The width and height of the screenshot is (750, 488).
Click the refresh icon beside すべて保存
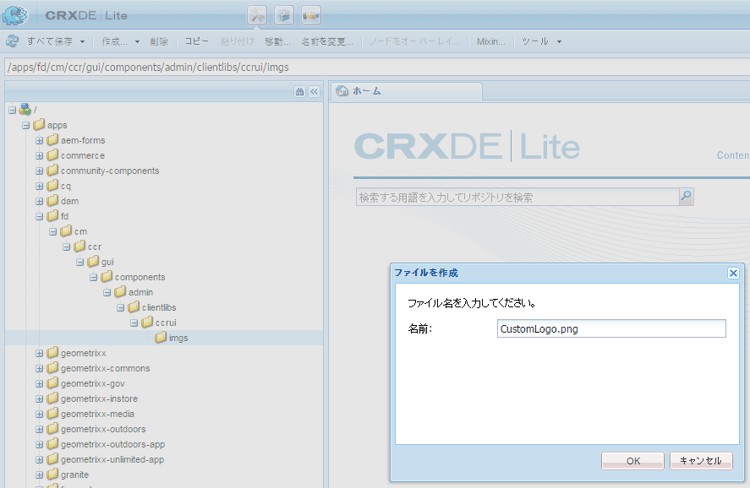pyautogui.click(x=12, y=42)
